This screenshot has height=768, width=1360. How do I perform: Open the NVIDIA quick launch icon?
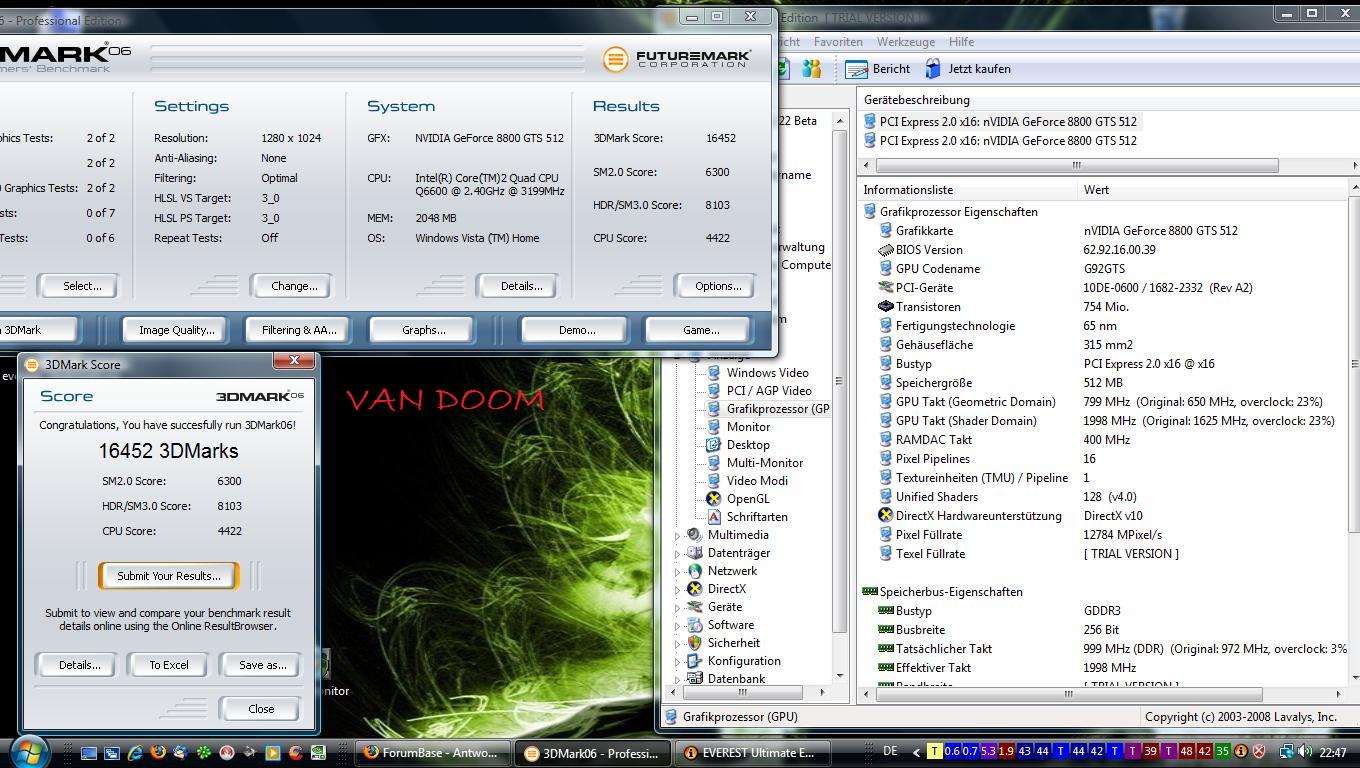tap(318, 753)
